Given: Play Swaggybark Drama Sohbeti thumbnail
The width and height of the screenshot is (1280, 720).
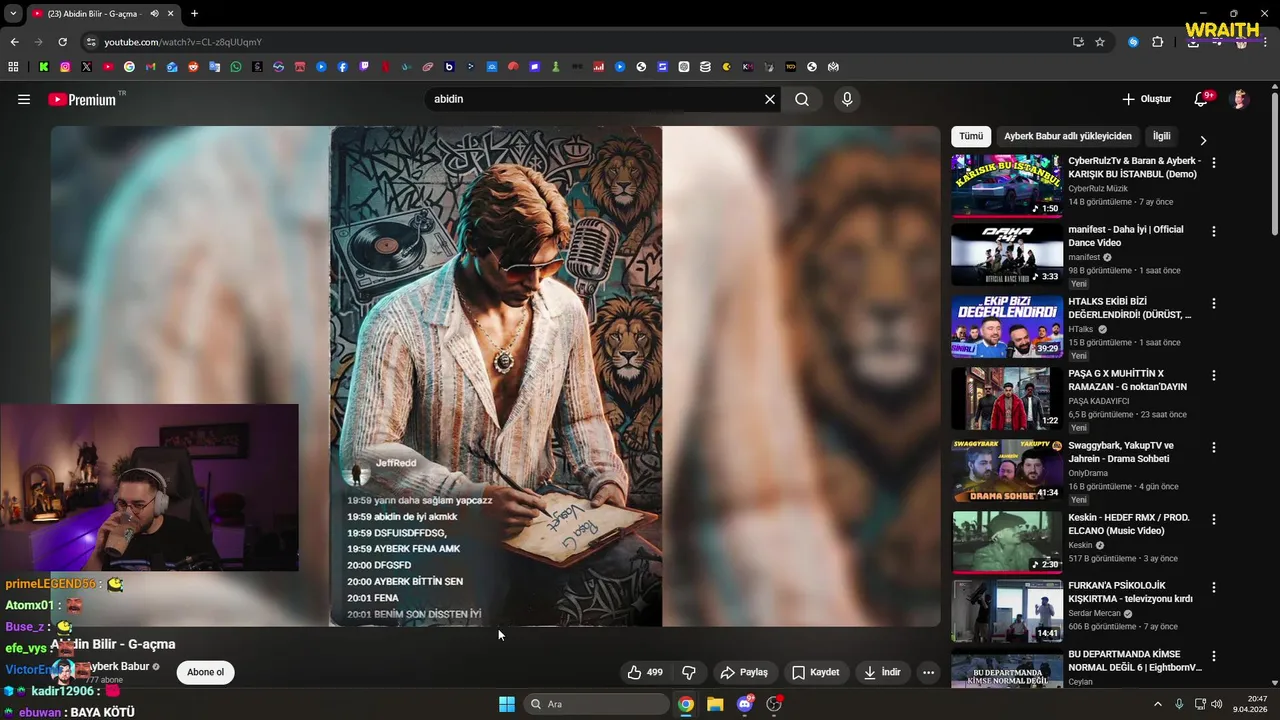Looking at the screenshot, I should (x=1007, y=471).
